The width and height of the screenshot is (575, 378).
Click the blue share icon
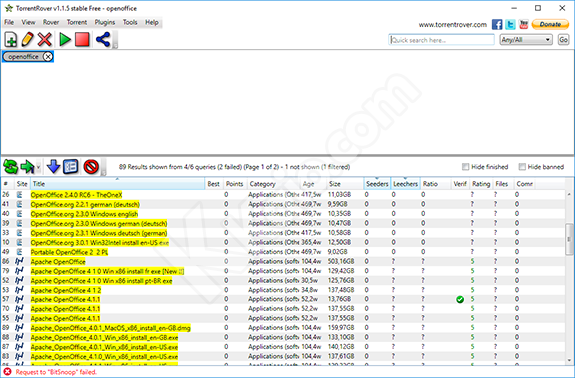tap(103, 40)
